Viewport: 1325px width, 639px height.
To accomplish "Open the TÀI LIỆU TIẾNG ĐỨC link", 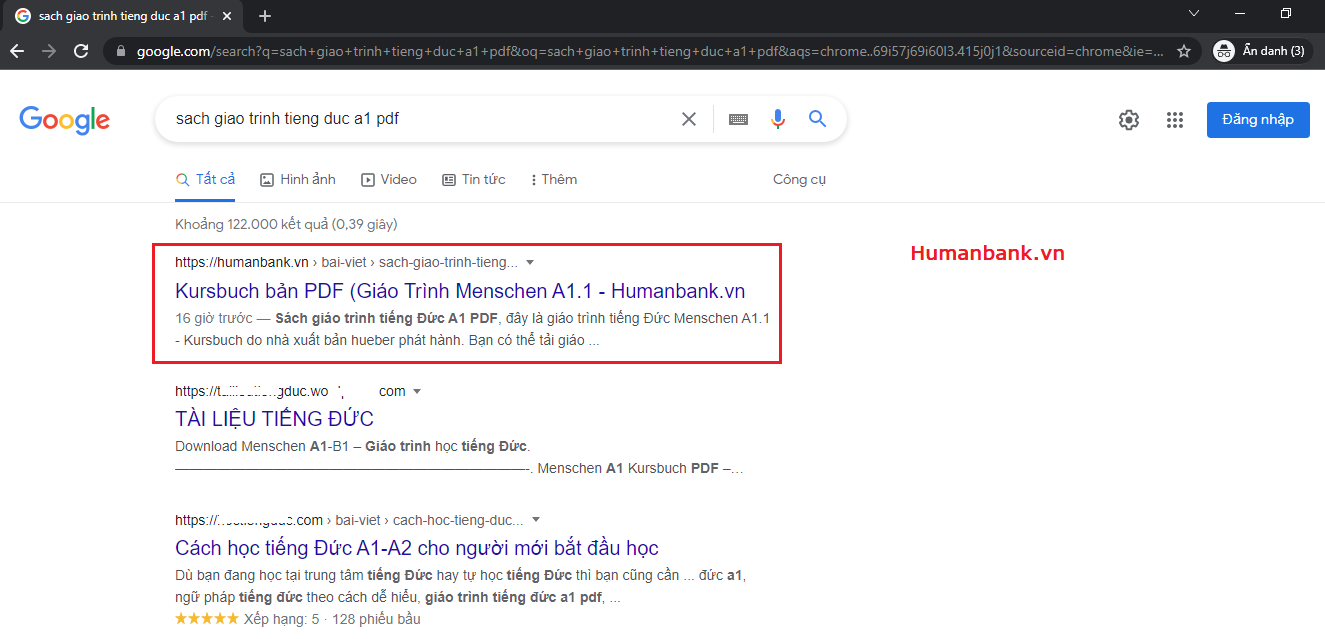I will 274,419.
